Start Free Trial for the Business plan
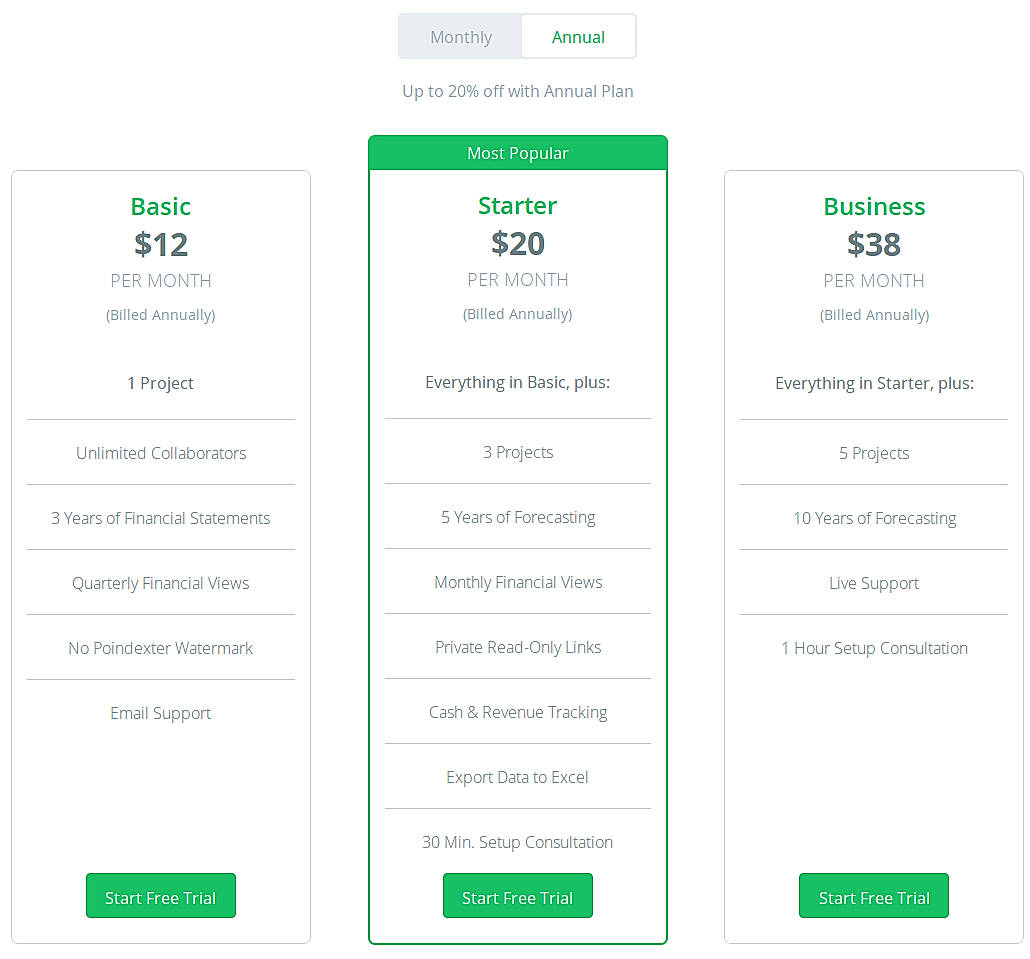Image resolution: width=1030 pixels, height=959 pixels. tap(873, 895)
